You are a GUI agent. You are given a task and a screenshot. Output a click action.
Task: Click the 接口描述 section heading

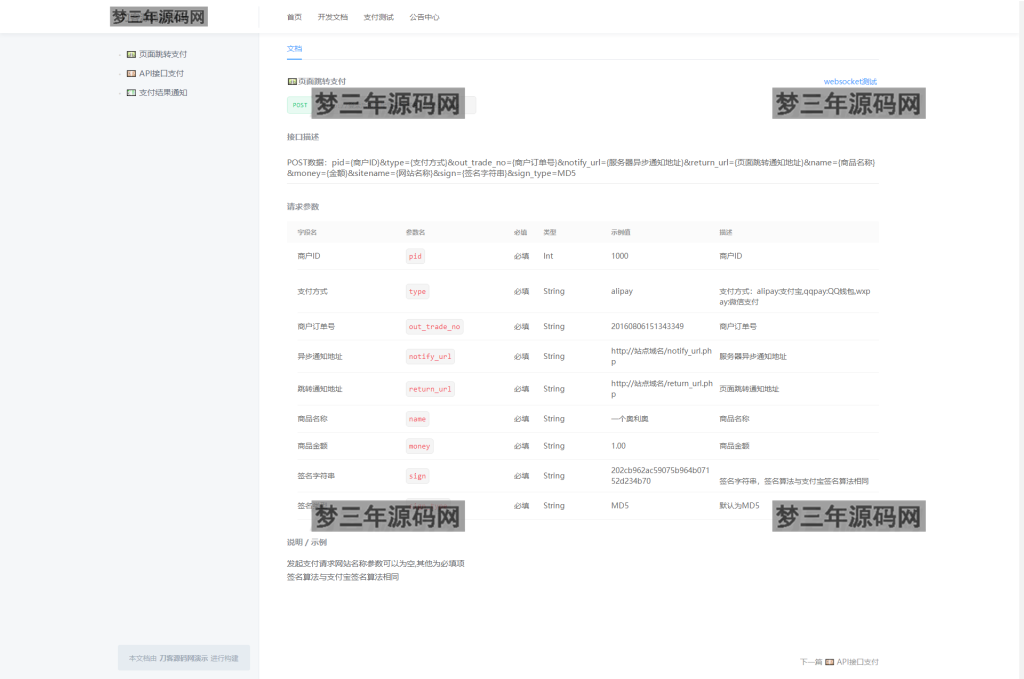[x=303, y=137]
